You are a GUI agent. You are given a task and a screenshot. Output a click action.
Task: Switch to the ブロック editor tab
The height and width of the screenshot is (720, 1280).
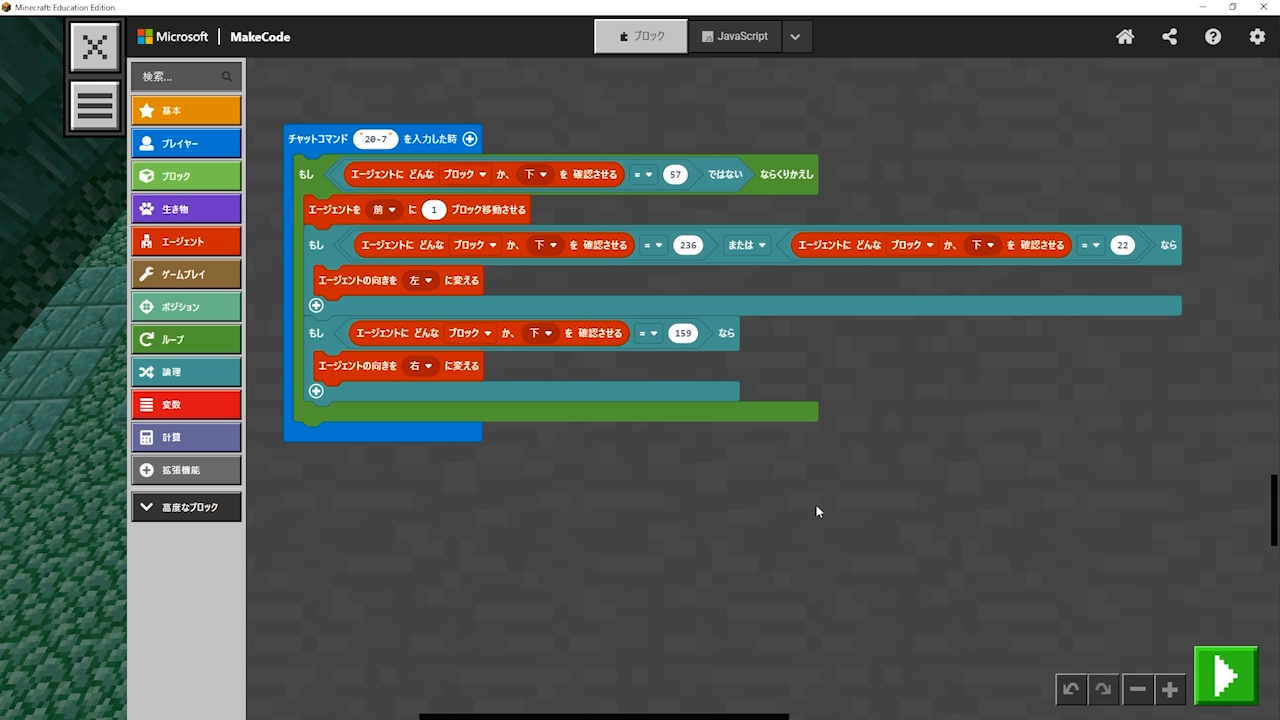pos(641,37)
